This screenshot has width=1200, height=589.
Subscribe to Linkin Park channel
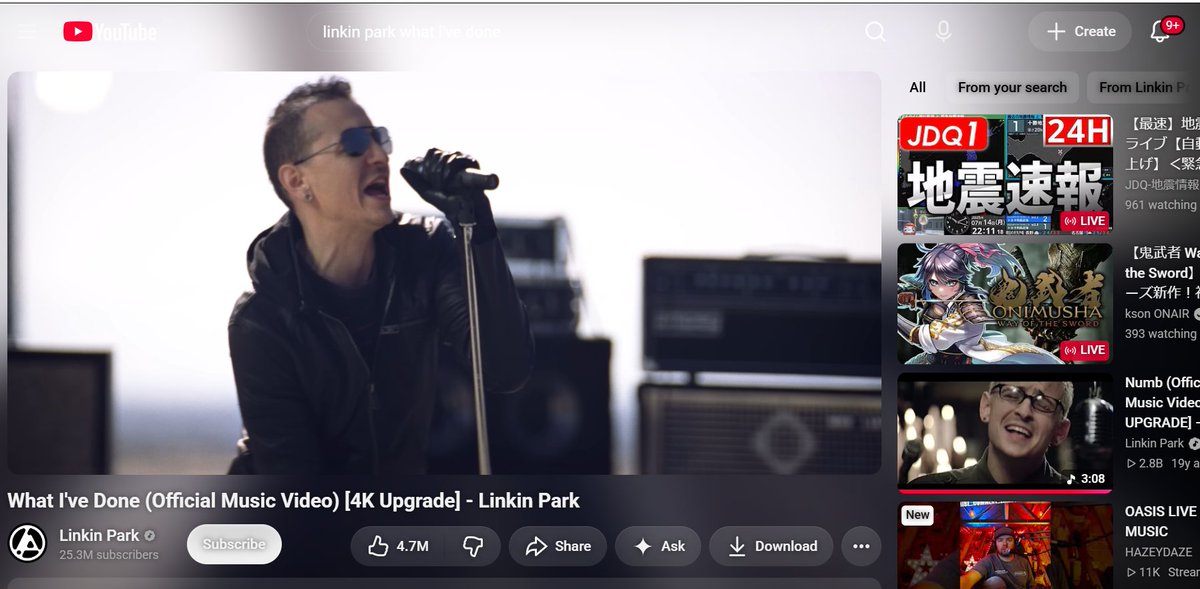tap(234, 544)
